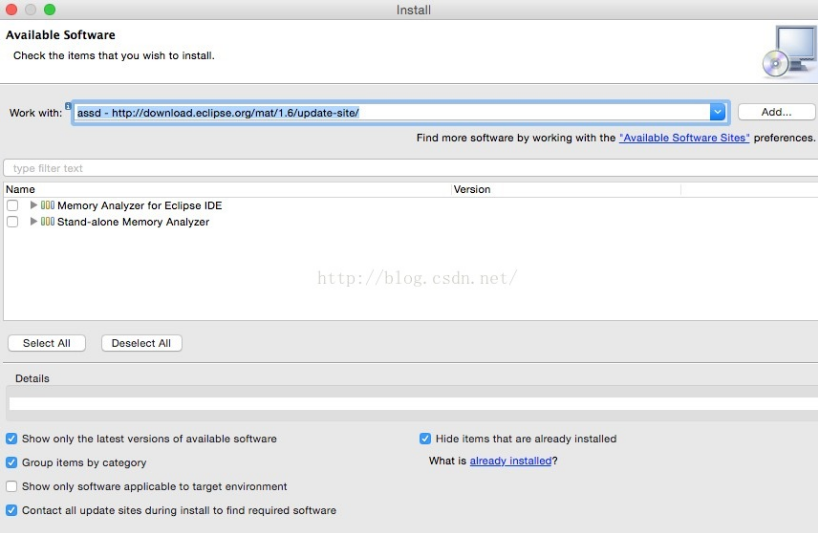Click the Select All button
The height and width of the screenshot is (533, 818).
pos(46,343)
